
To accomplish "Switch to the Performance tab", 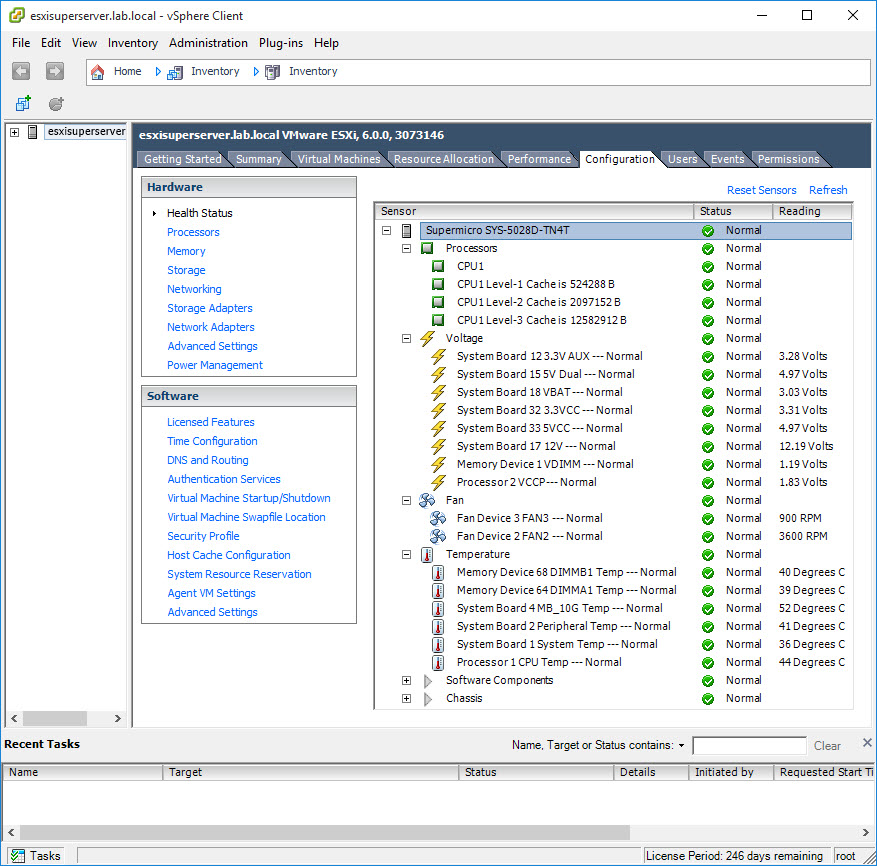I will pyautogui.click(x=539, y=159).
